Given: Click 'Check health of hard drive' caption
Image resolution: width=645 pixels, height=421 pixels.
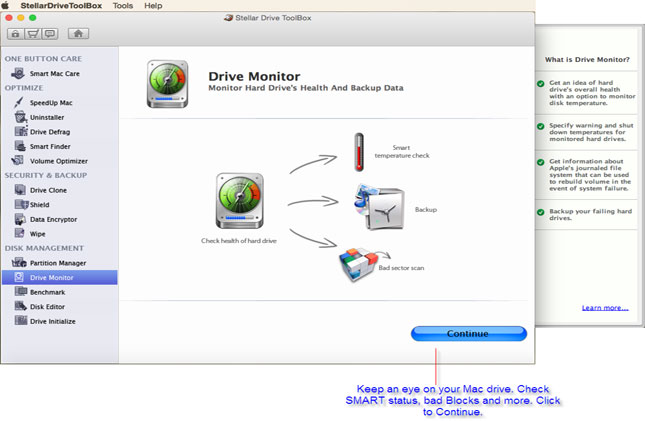Looking at the screenshot, I should (239, 241).
